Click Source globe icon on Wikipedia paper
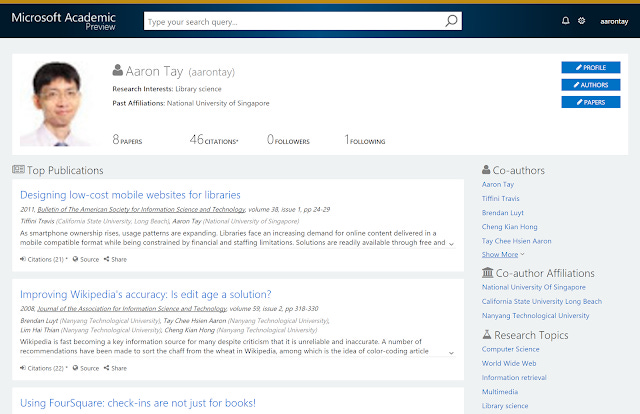The height and width of the screenshot is (414, 640). tap(75, 368)
